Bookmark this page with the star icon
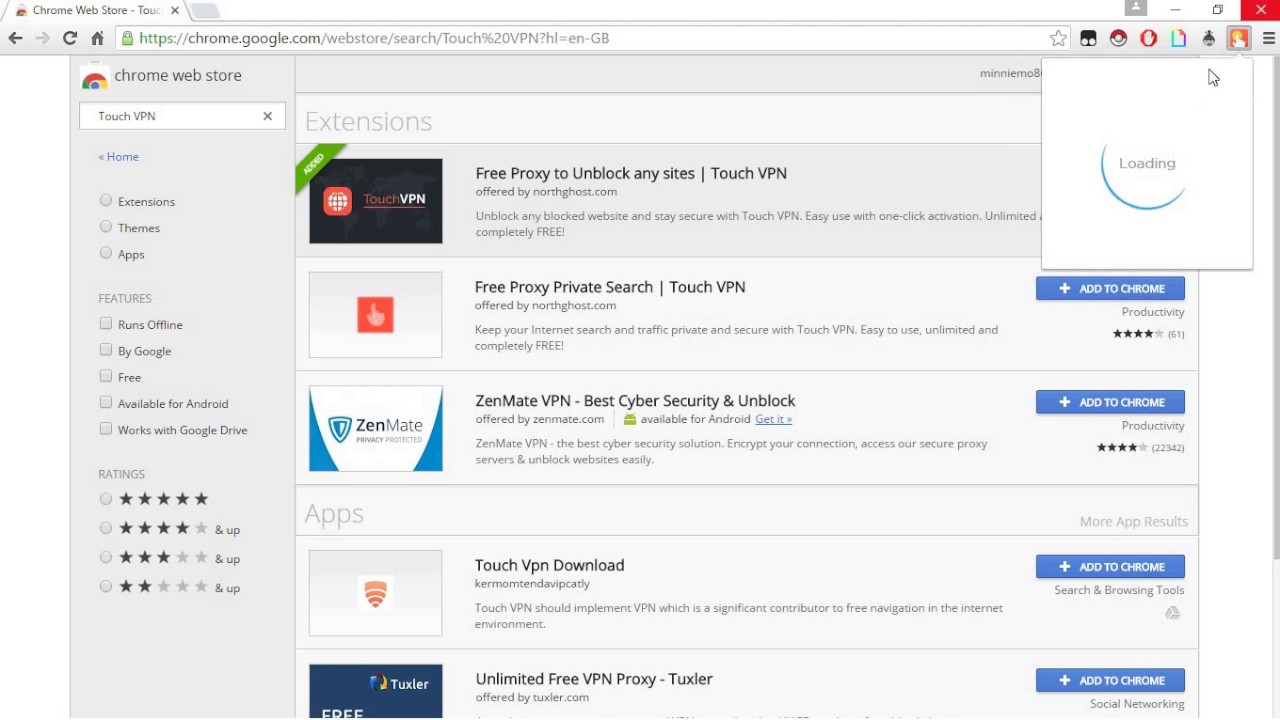 pyautogui.click(x=1058, y=38)
